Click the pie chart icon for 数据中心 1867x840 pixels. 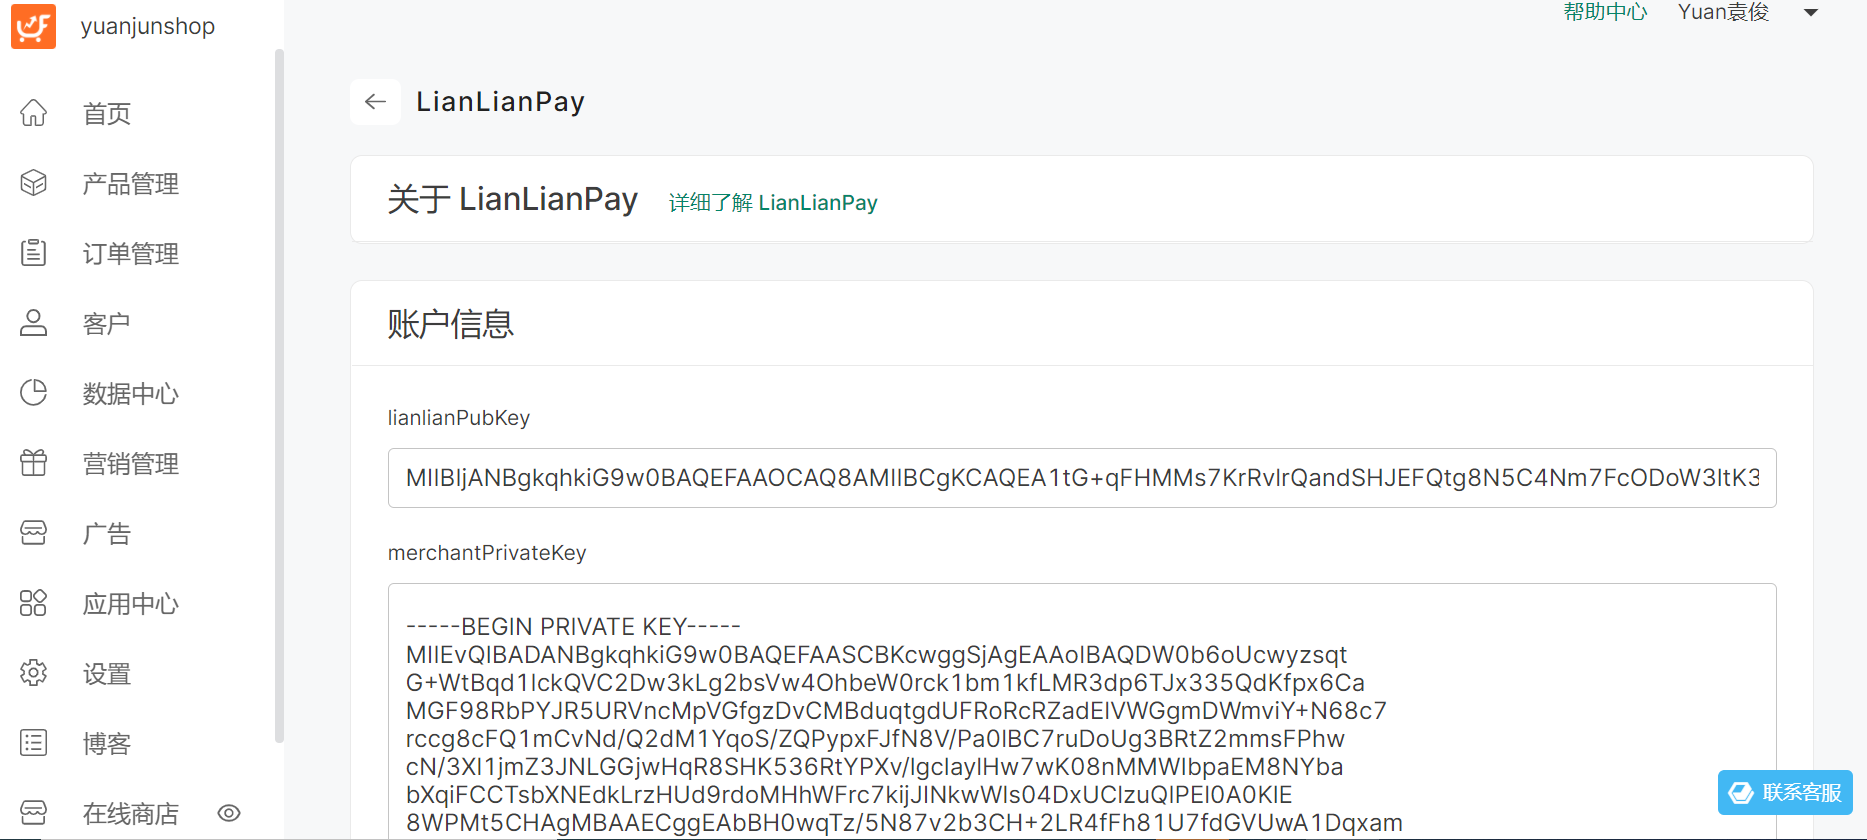[34, 393]
